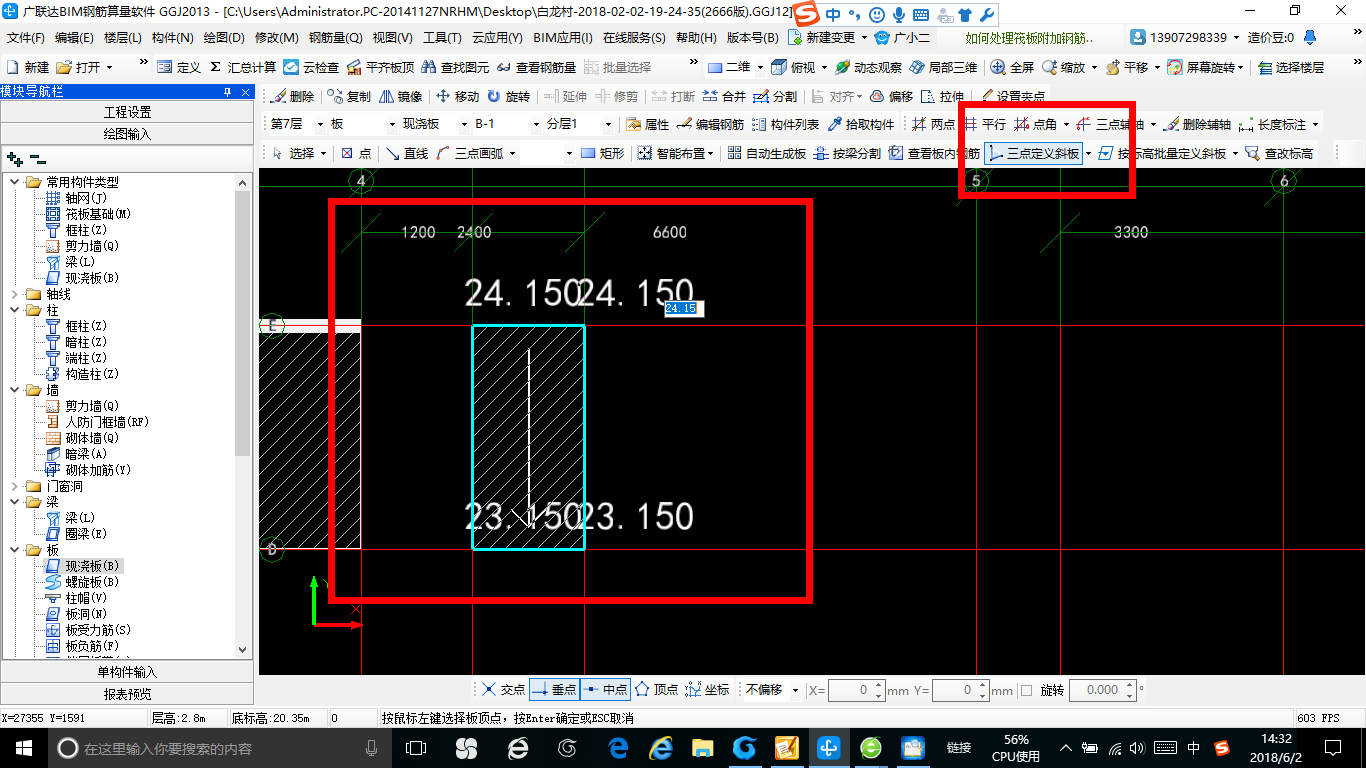The width and height of the screenshot is (1366, 768).
Task: Open Windows Start menu
Action: pyautogui.click(x=22, y=747)
